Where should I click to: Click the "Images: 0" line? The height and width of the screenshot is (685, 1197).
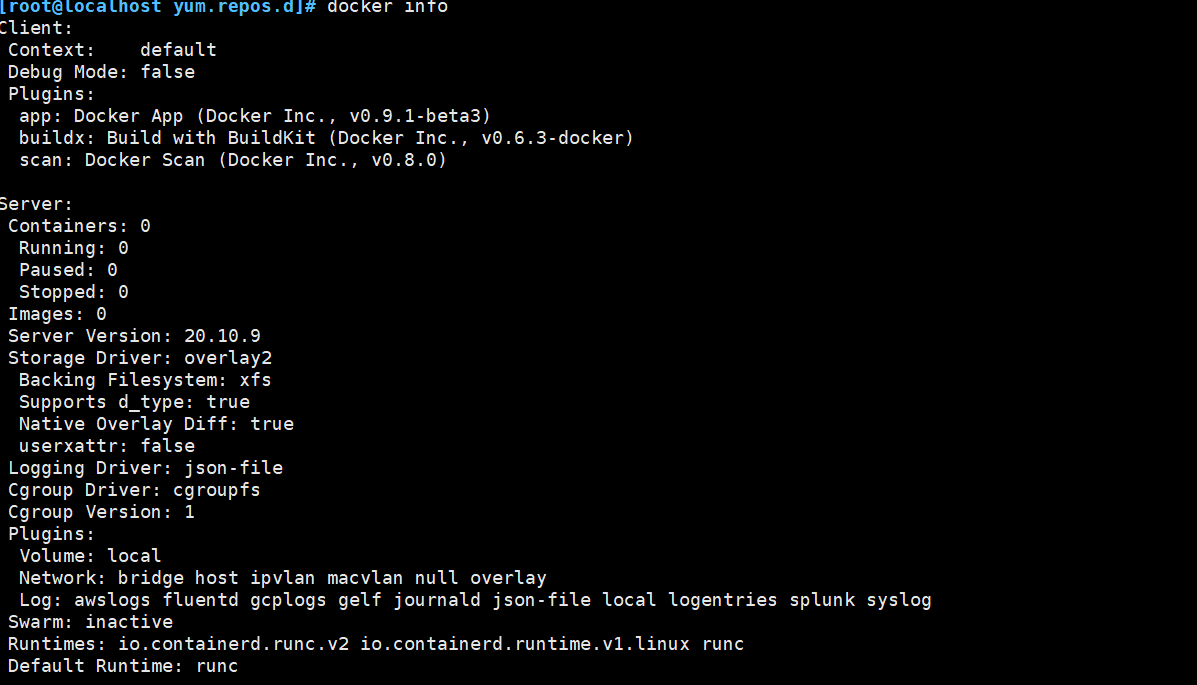click(57, 314)
